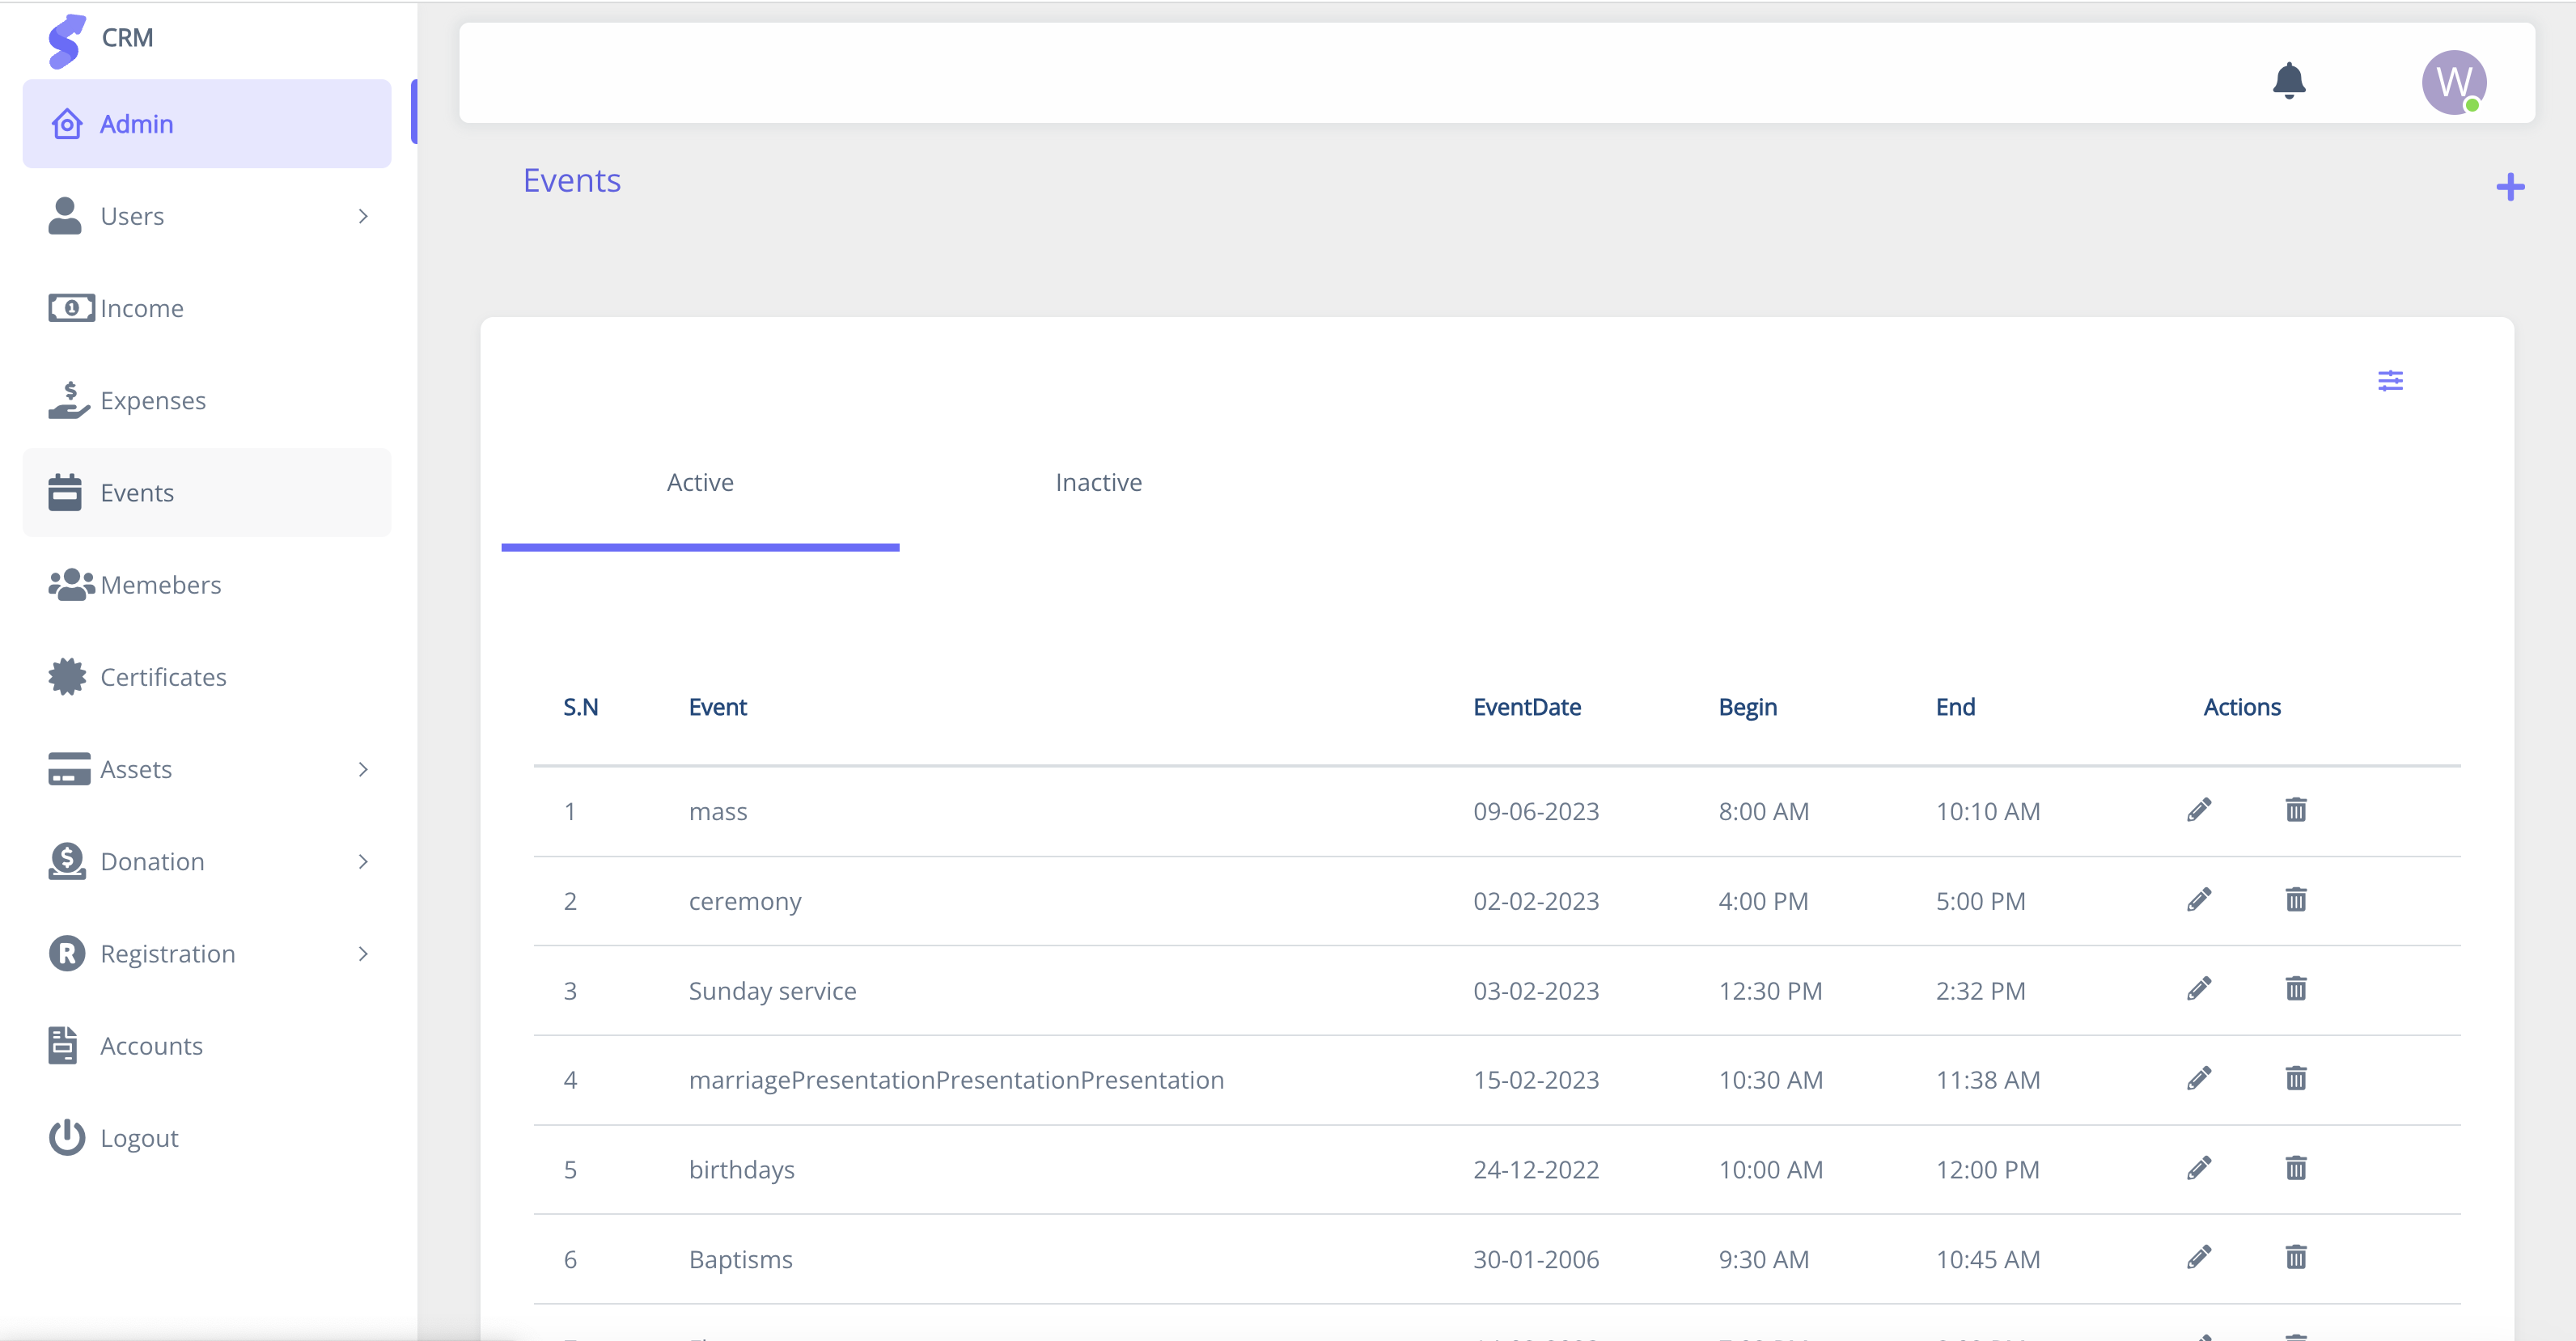Open the table filter settings icon
The height and width of the screenshot is (1341, 2576).
2389,381
